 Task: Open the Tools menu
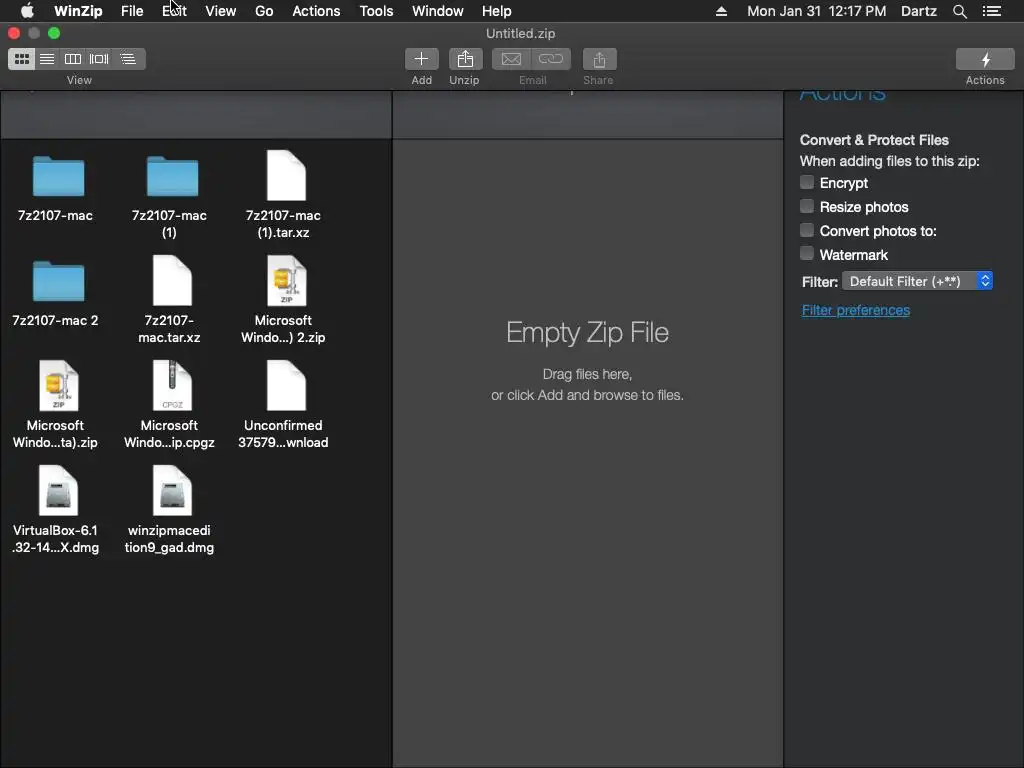(x=376, y=11)
